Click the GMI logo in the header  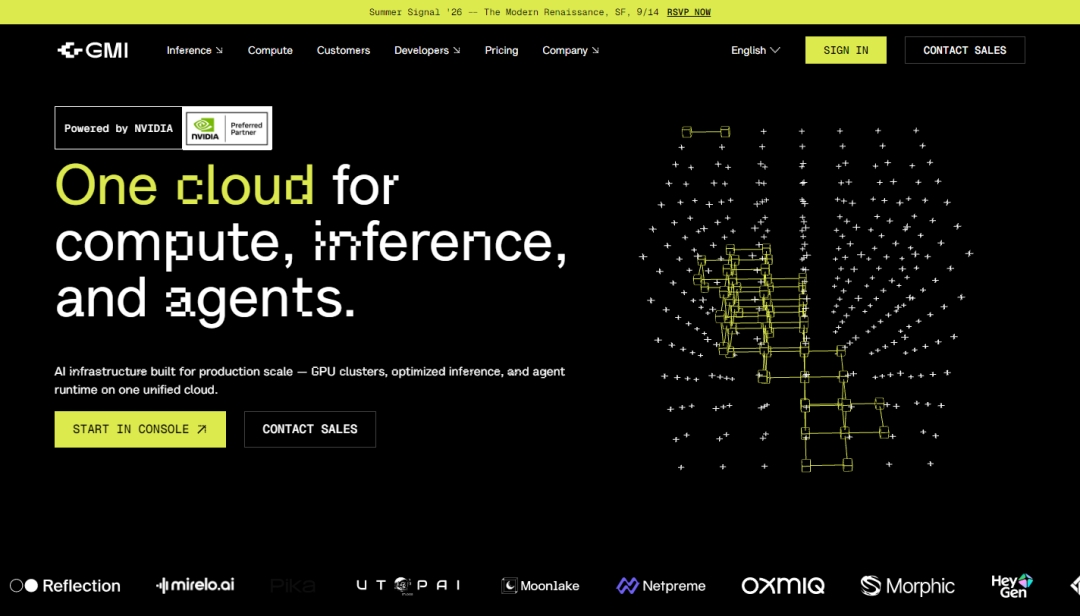92,50
